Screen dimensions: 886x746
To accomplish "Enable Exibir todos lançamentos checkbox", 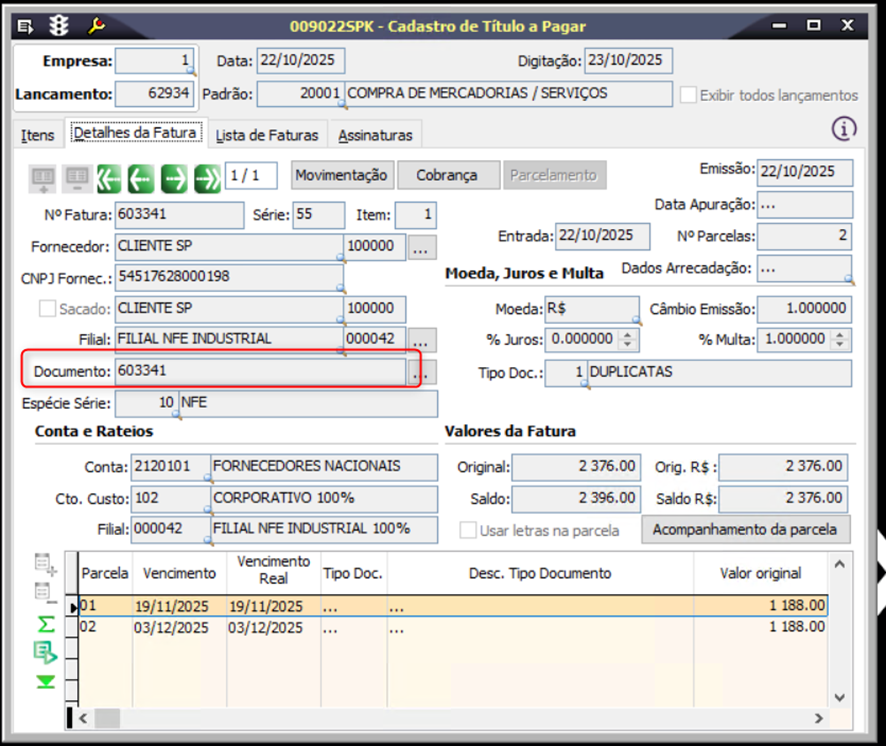I will (x=688, y=95).
